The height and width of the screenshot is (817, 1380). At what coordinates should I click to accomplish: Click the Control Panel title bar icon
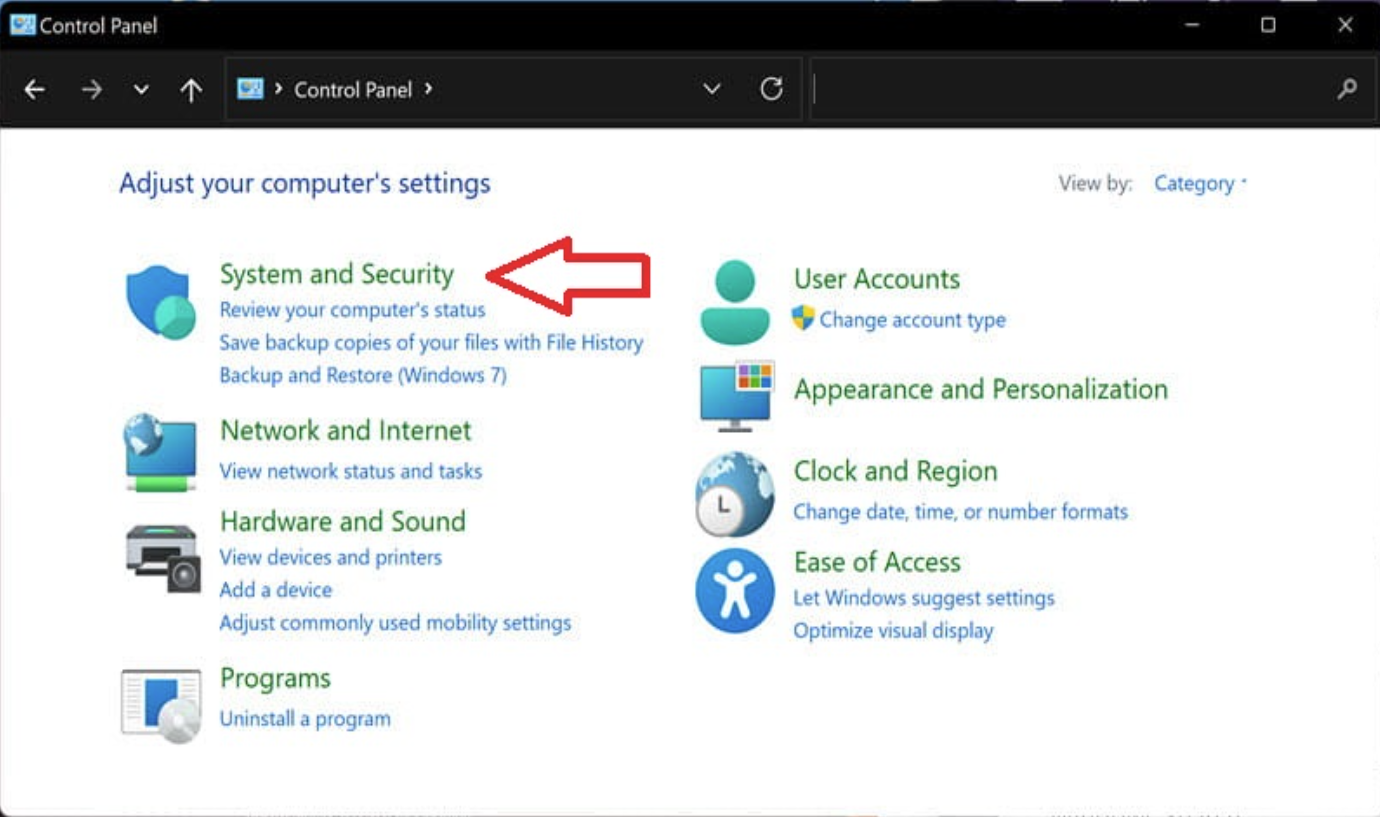pyautogui.click(x=21, y=25)
